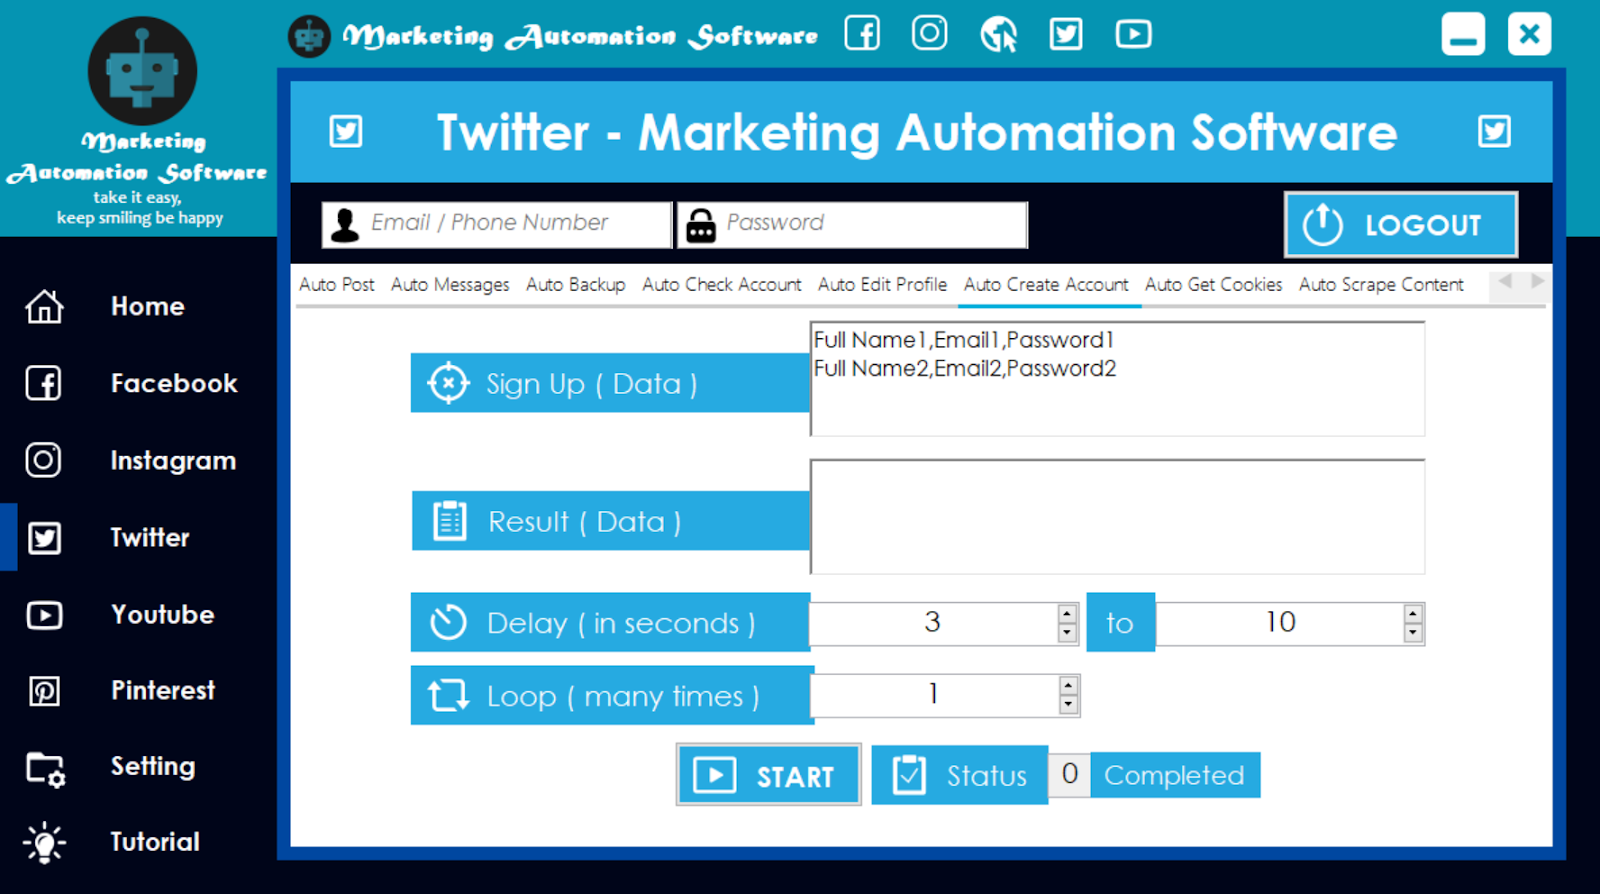This screenshot has height=894, width=1600.
Task: Click the maximum delay field showing 10
Action: pos(1280,623)
